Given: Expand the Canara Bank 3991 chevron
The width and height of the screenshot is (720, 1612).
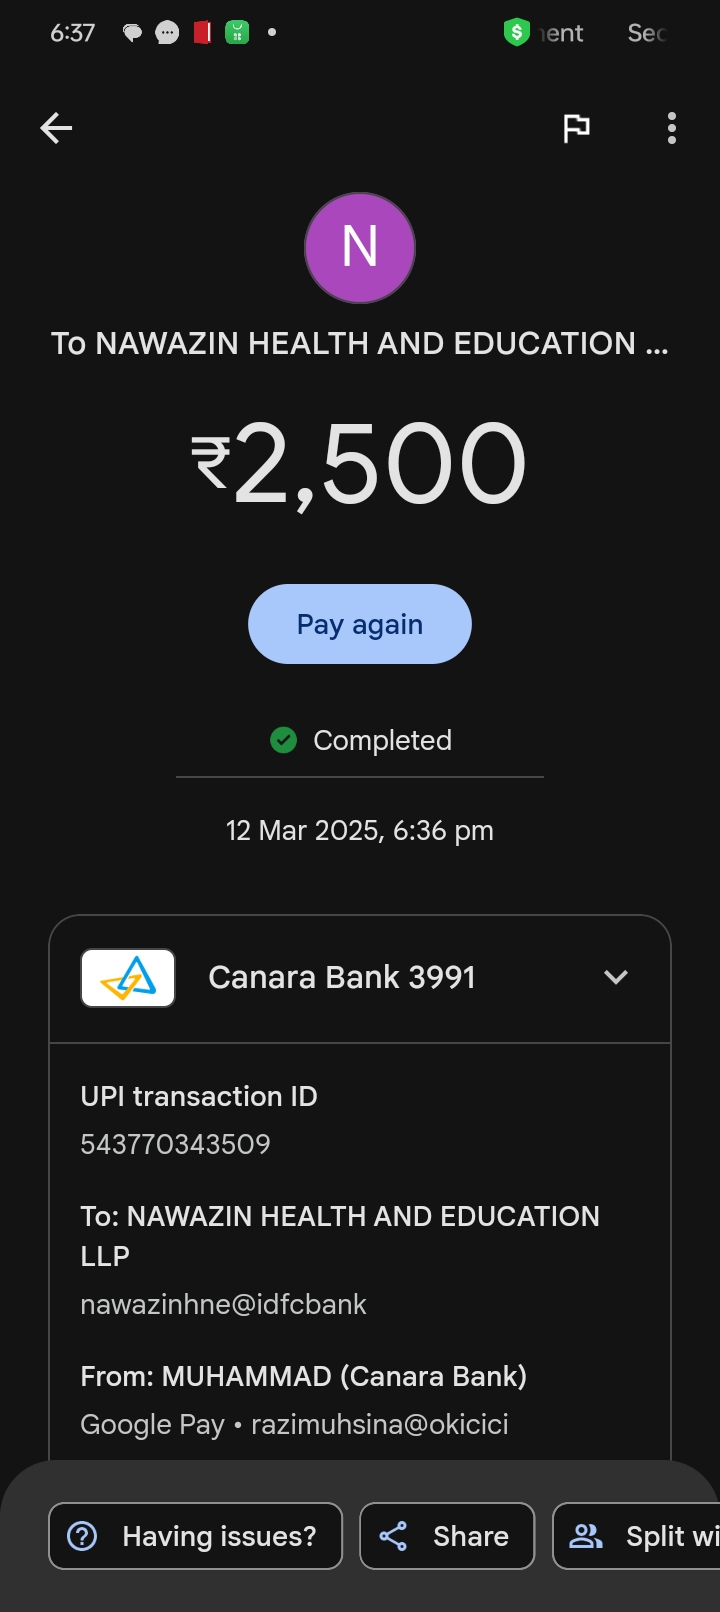Looking at the screenshot, I should point(616,977).
